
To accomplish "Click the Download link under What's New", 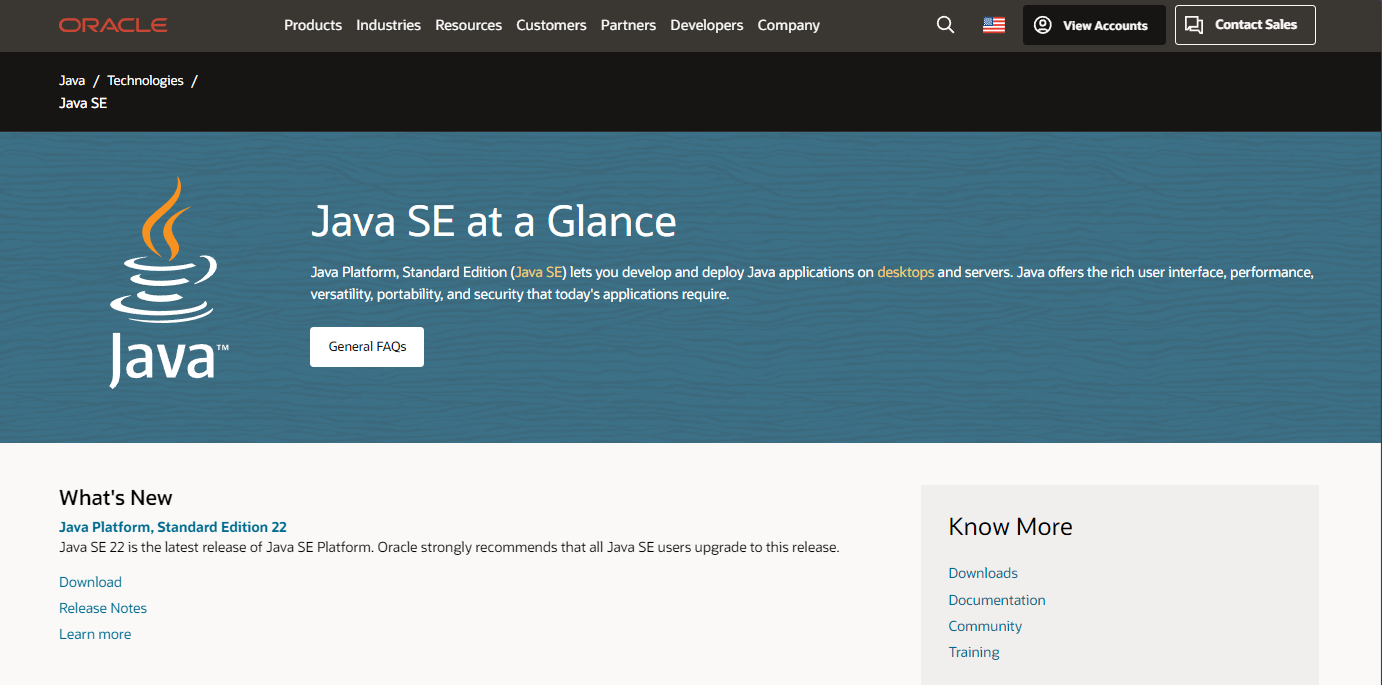I will point(90,582).
